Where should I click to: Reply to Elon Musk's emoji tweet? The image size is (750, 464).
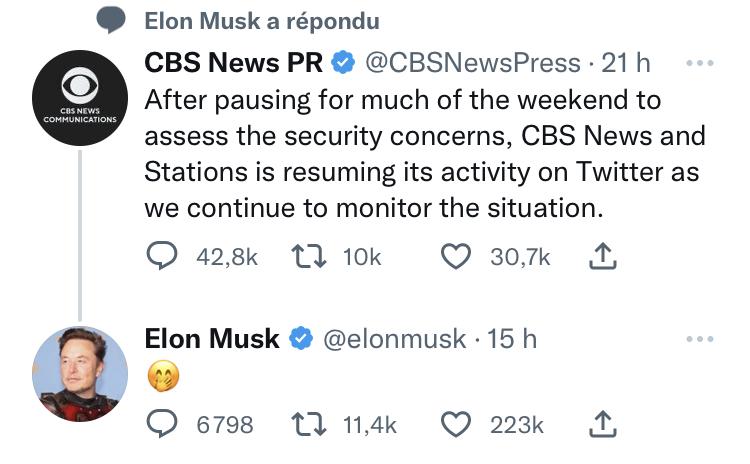(x=162, y=425)
